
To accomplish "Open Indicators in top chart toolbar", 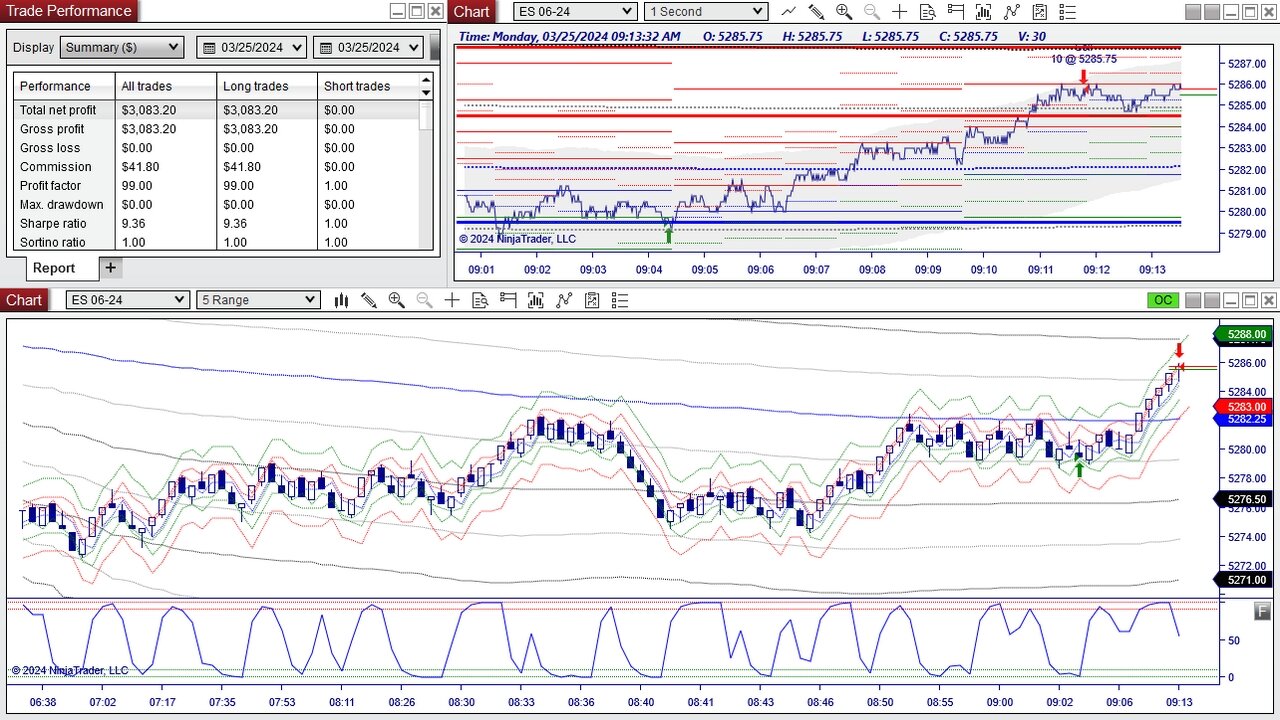I will (1013, 12).
